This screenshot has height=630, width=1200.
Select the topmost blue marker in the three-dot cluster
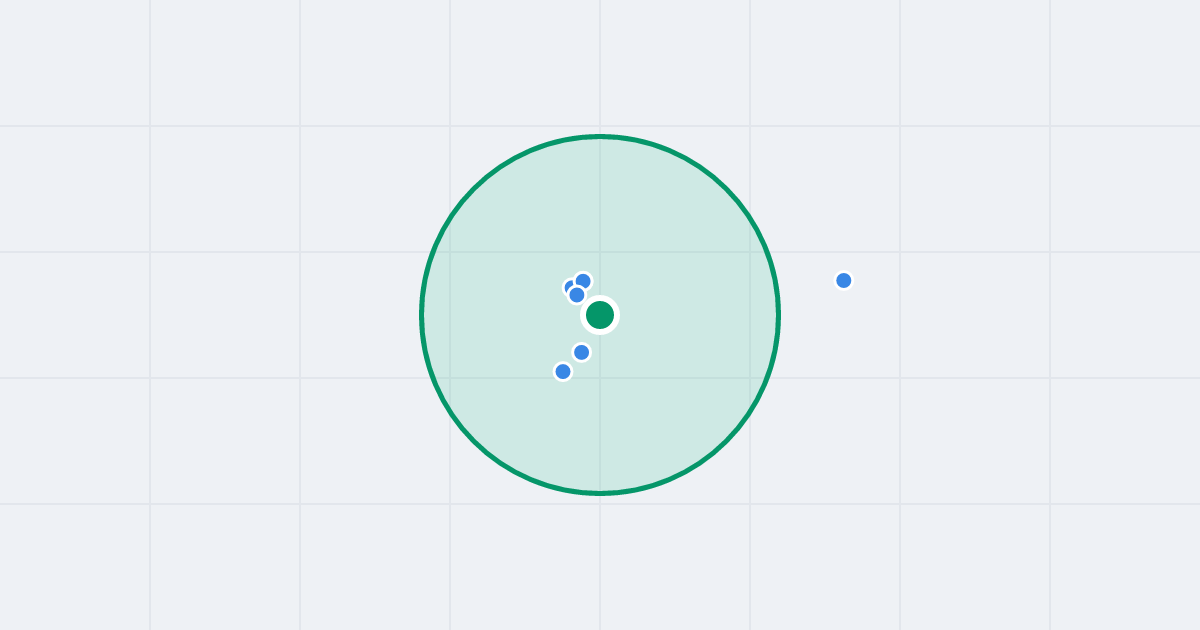583,281
